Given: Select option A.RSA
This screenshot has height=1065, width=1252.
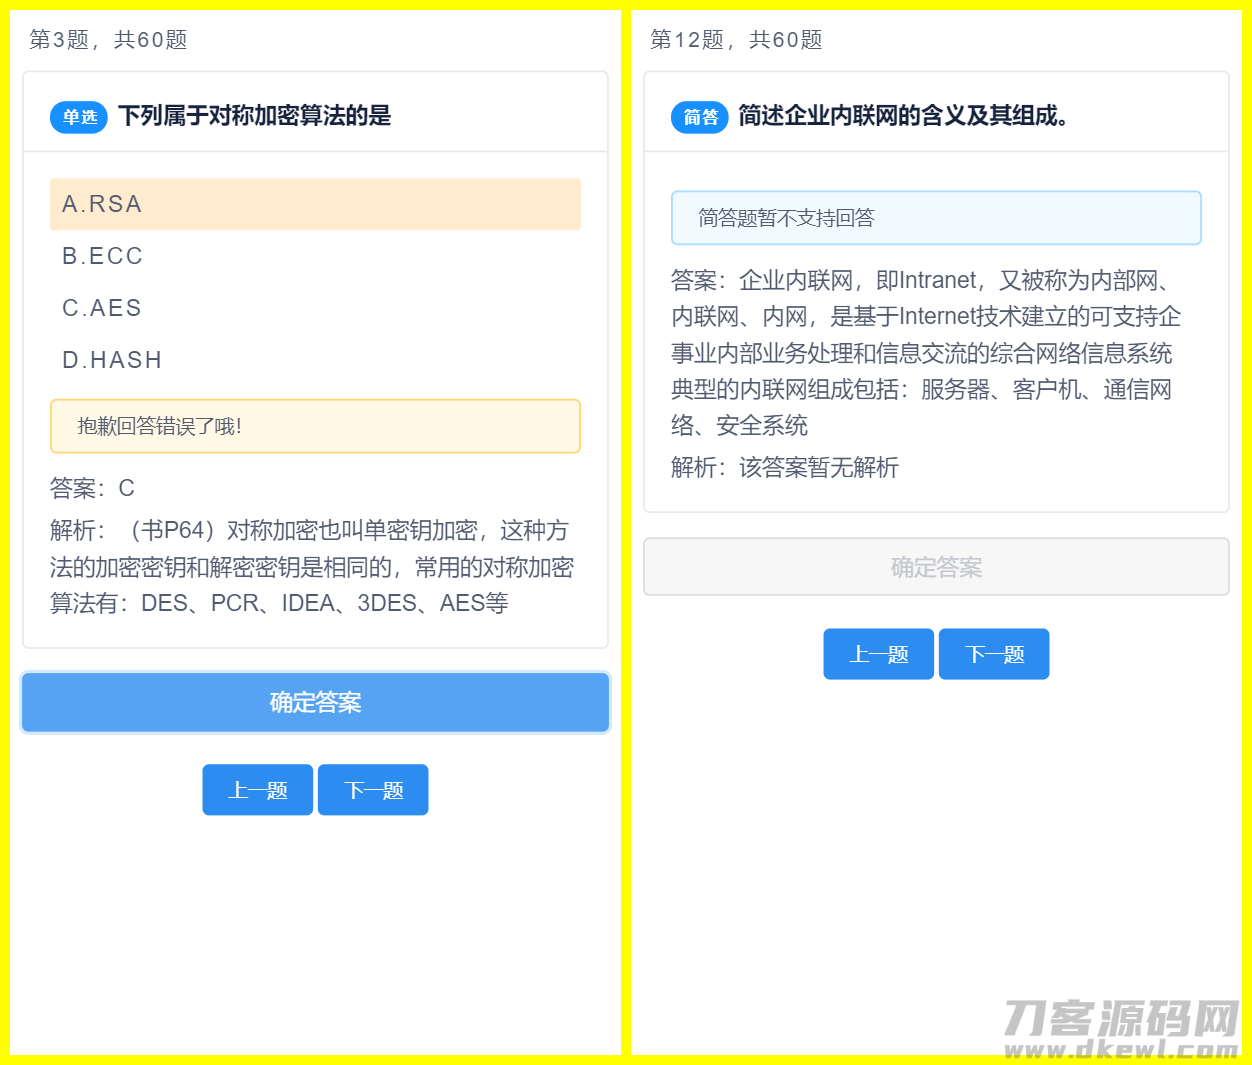Looking at the screenshot, I should click(314, 204).
